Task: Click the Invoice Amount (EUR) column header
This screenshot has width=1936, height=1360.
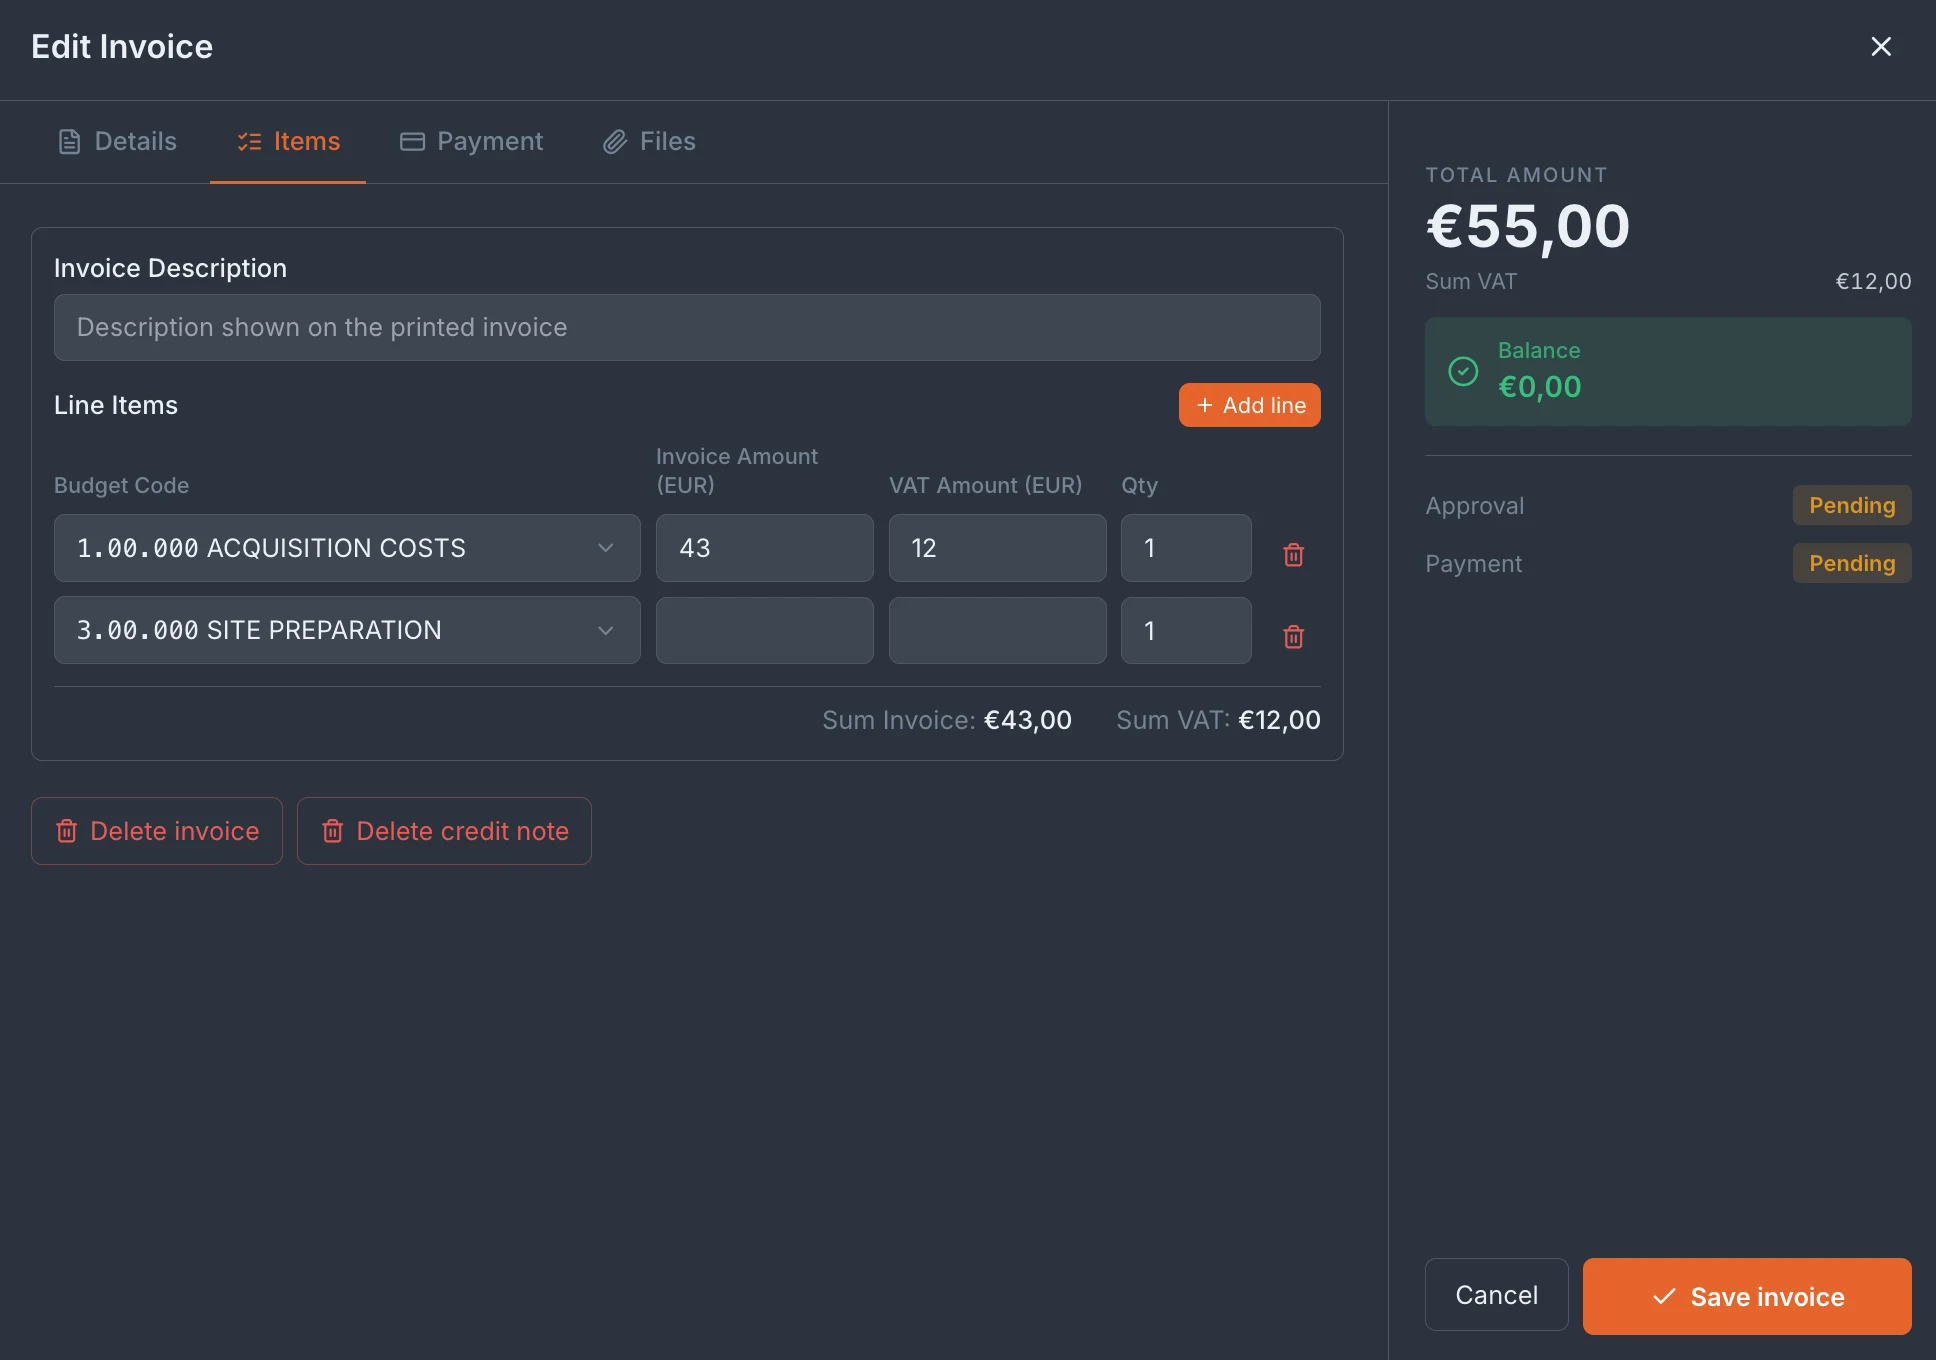Action: pyautogui.click(x=737, y=470)
